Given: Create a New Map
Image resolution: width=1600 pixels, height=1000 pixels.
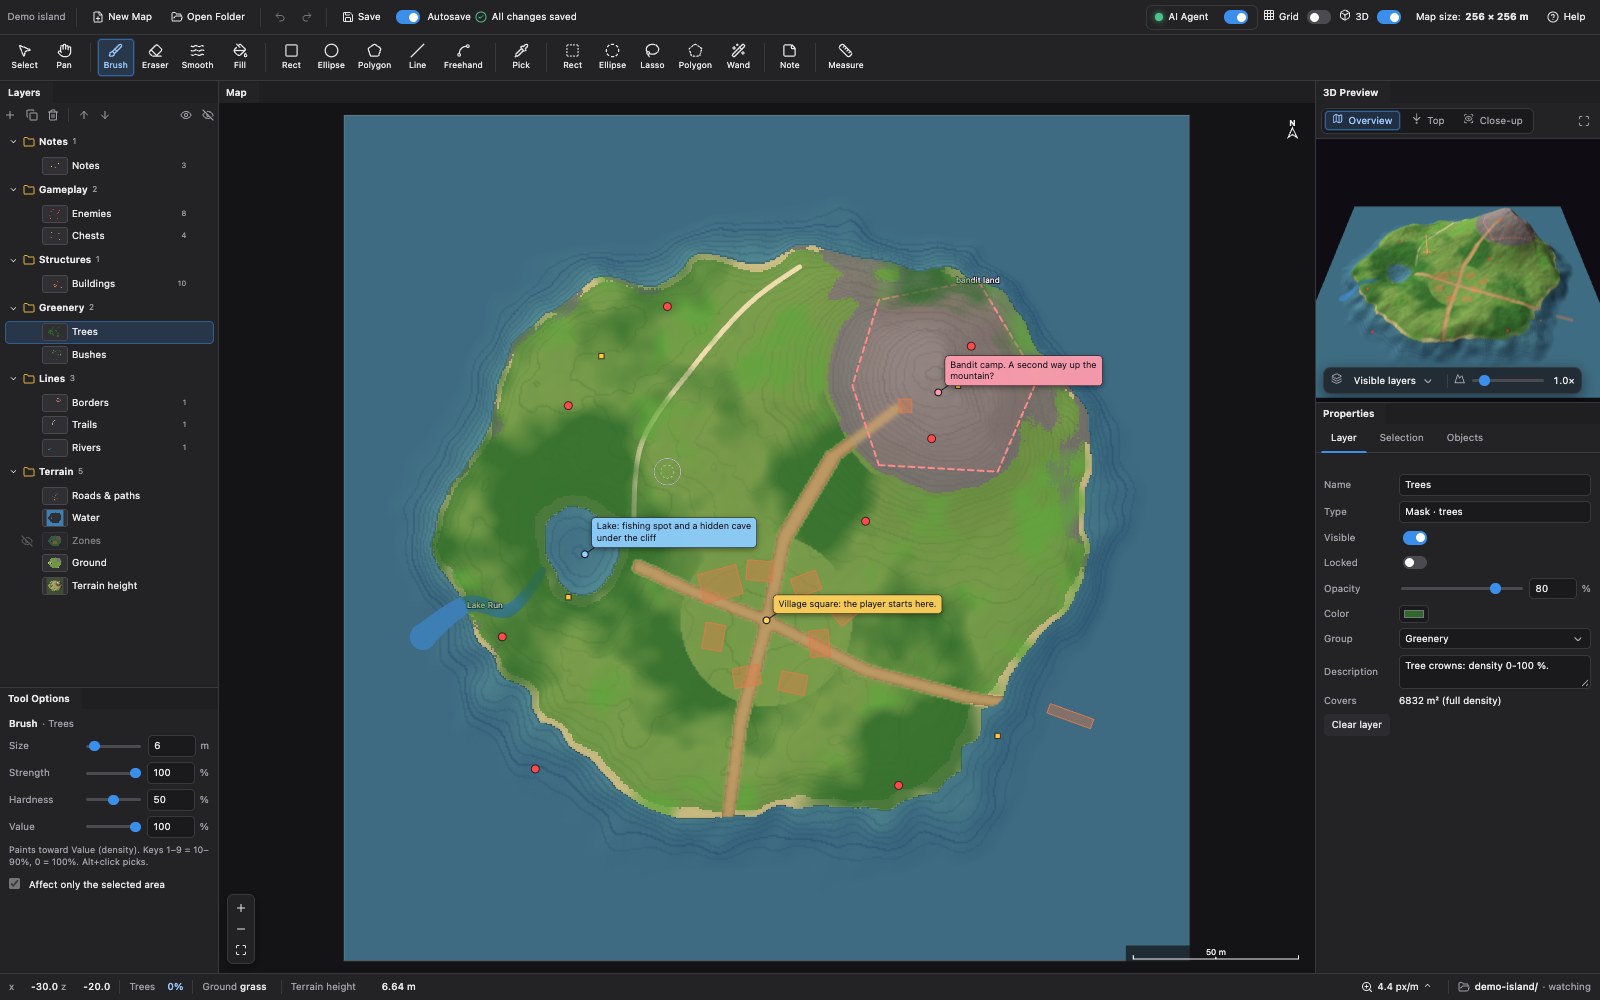Looking at the screenshot, I should pos(122,17).
